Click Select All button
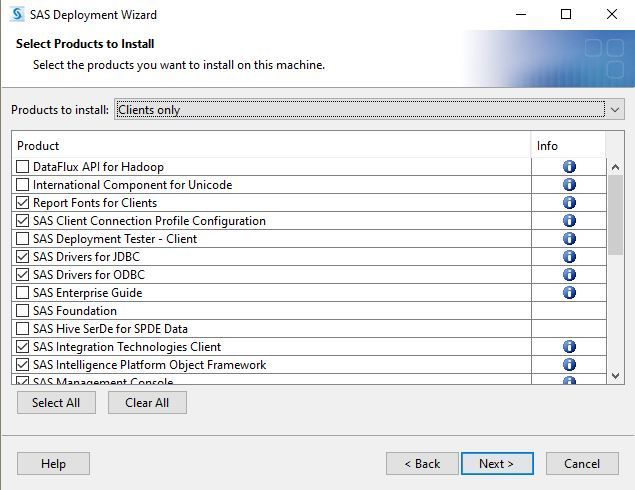This screenshot has height=490, width=635. 56,403
